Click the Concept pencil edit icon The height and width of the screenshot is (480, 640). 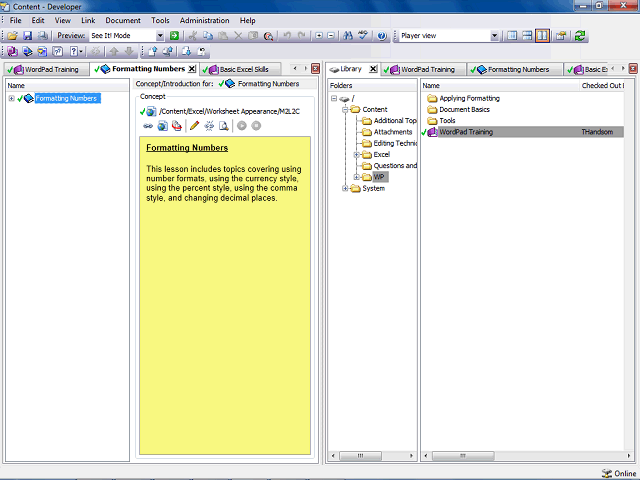coord(194,126)
